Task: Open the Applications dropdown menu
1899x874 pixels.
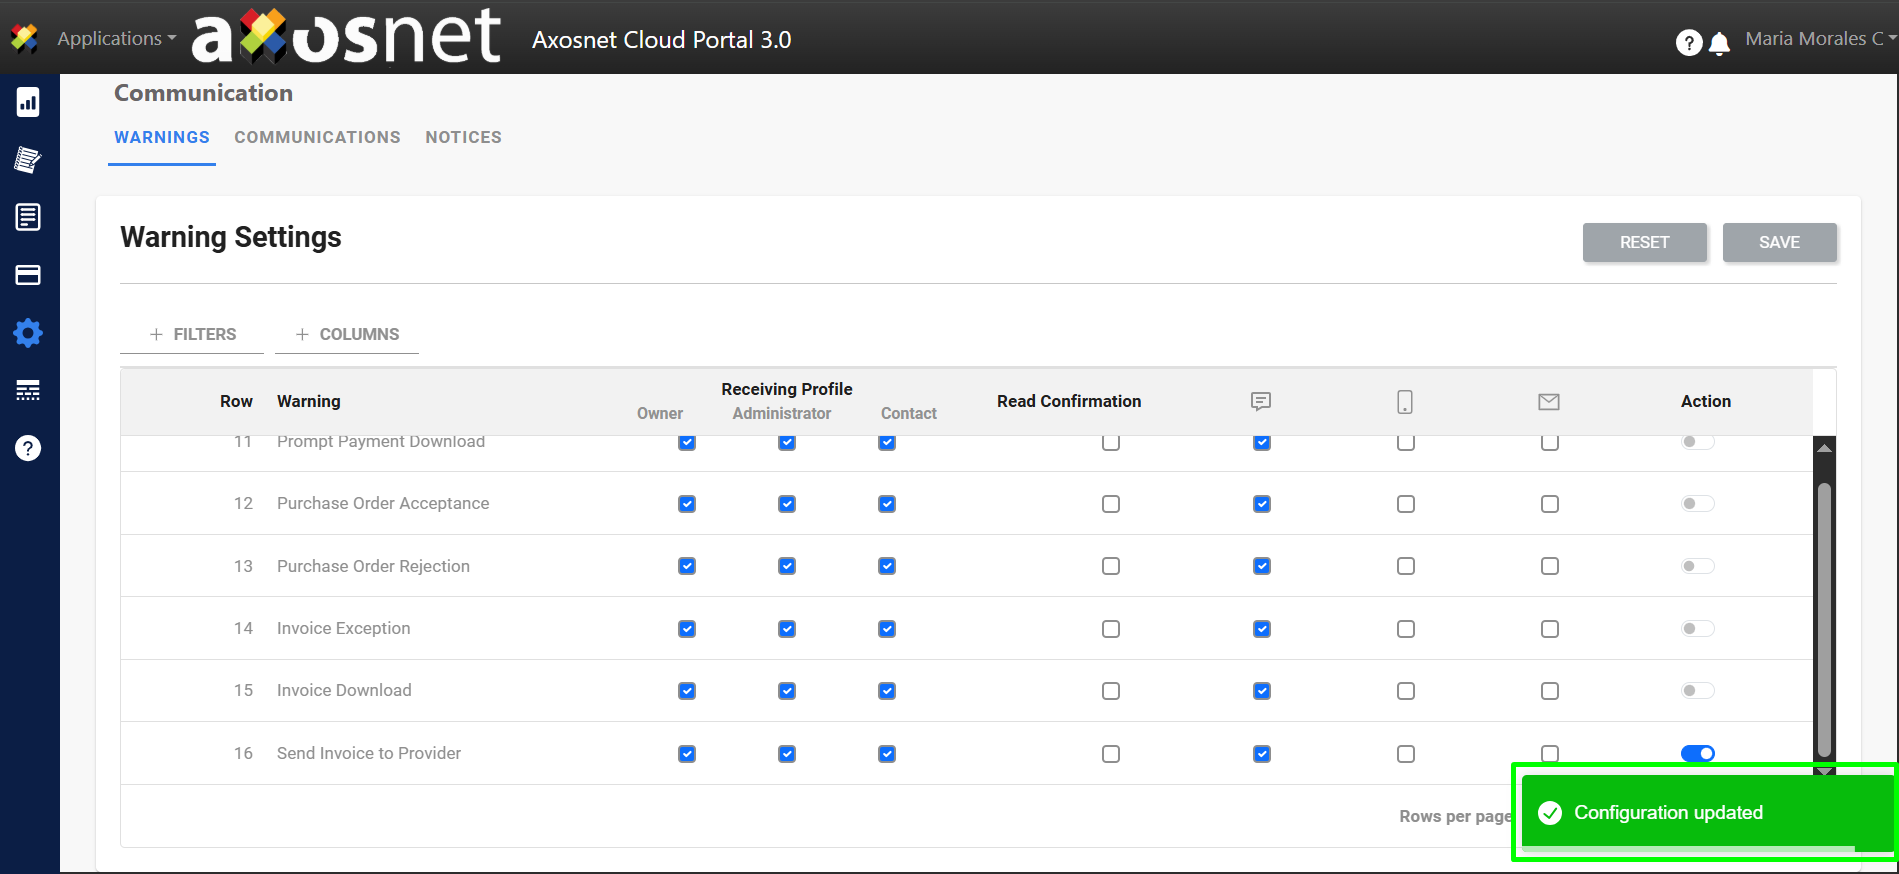Action: (x=115, y=39)
